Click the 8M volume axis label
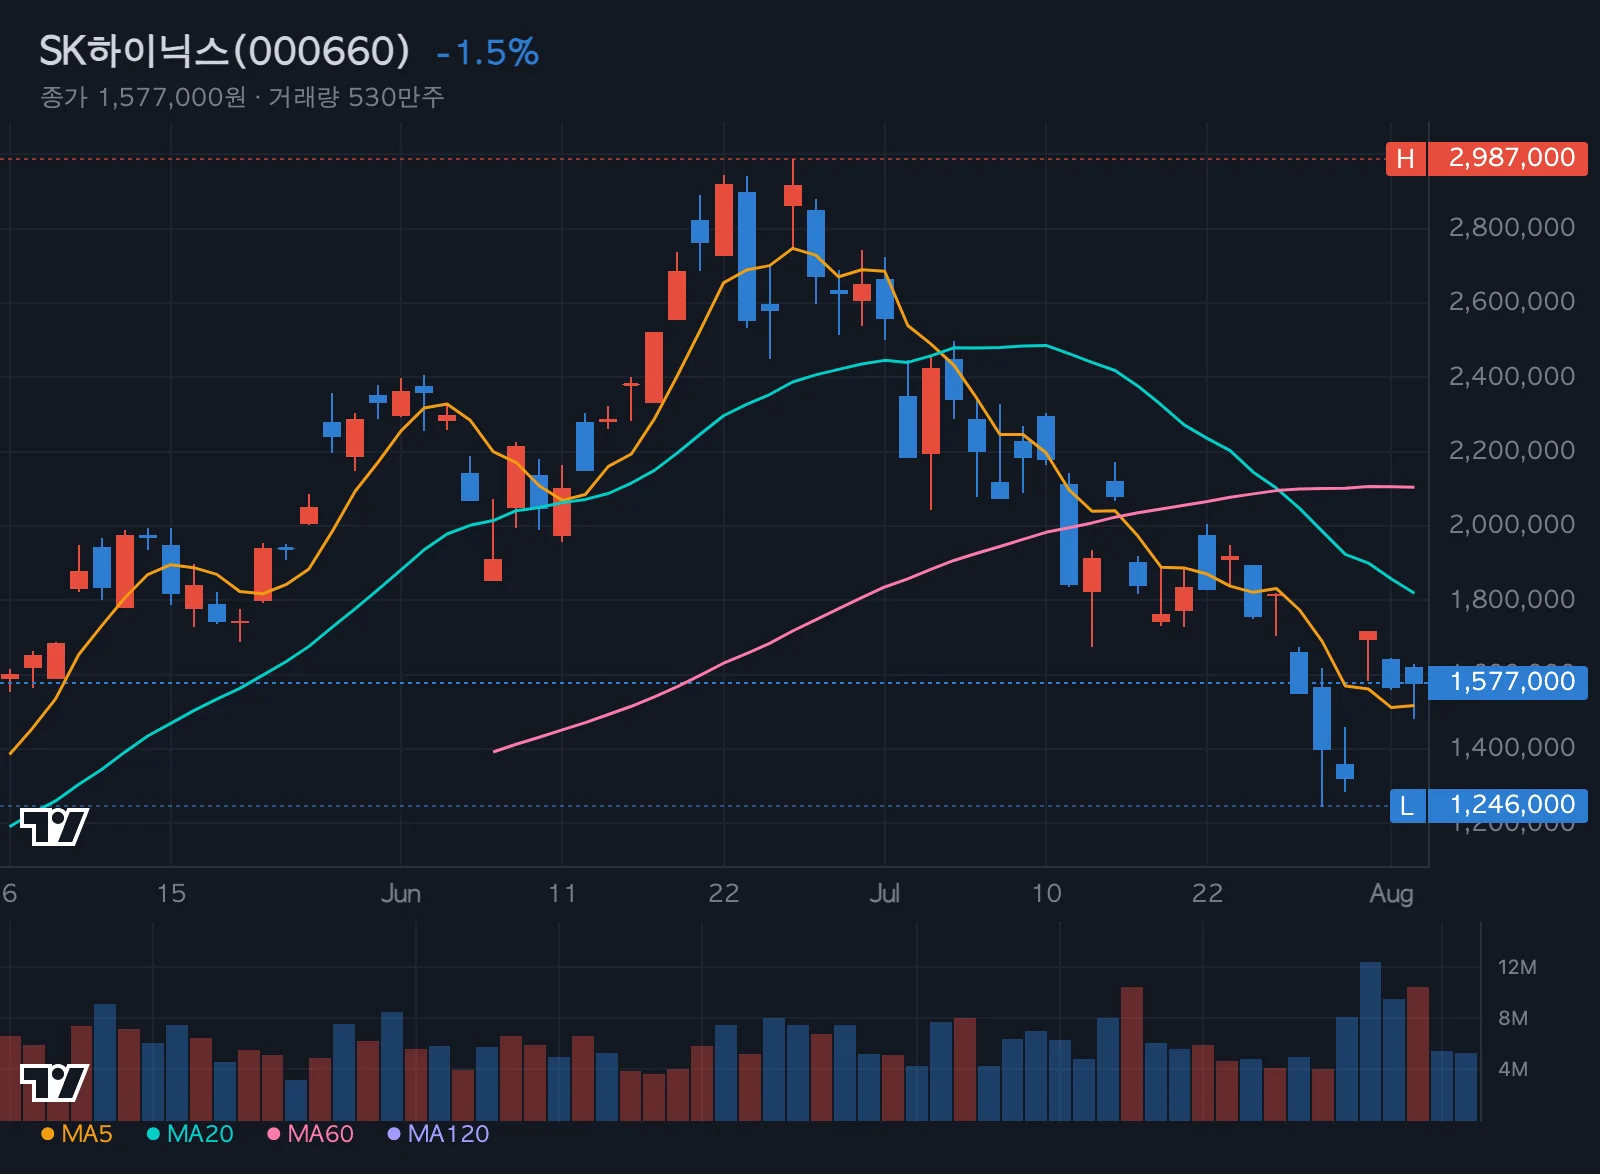 coord(1513,1019)
